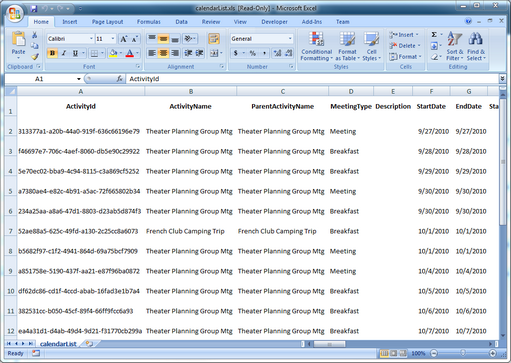Image resolution: width=511 pixels, height=363 pixels.
Task: Align text right
Action: 175,53
